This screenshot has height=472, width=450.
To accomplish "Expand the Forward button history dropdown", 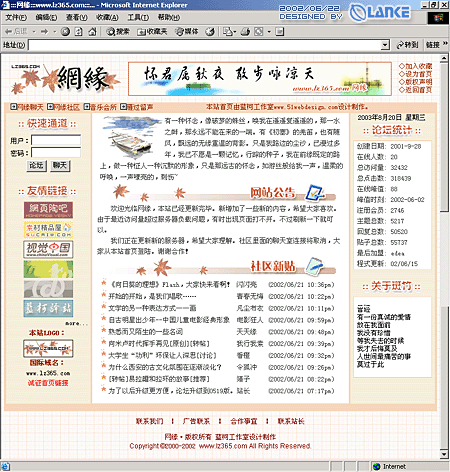I will pos(55,32).
